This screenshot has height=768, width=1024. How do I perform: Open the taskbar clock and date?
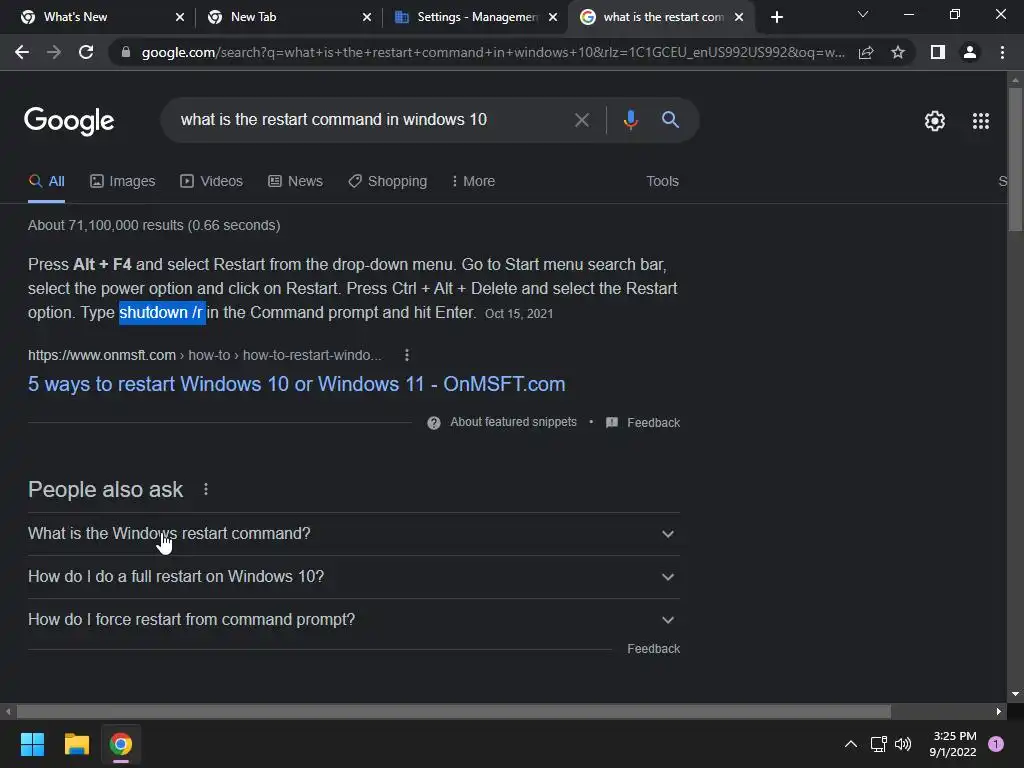pos(953,744)
